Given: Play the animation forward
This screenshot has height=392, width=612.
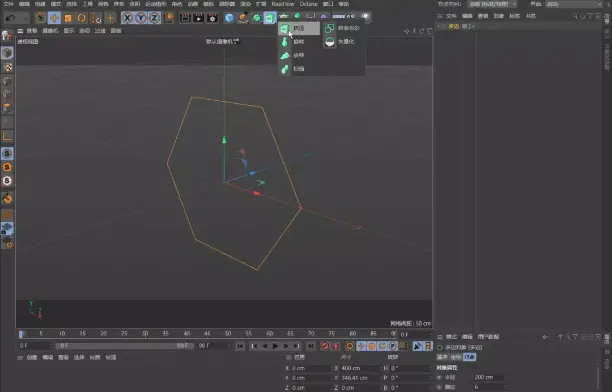Looking at the screenshot, I should pyautogui.click(x=275, y=346).
